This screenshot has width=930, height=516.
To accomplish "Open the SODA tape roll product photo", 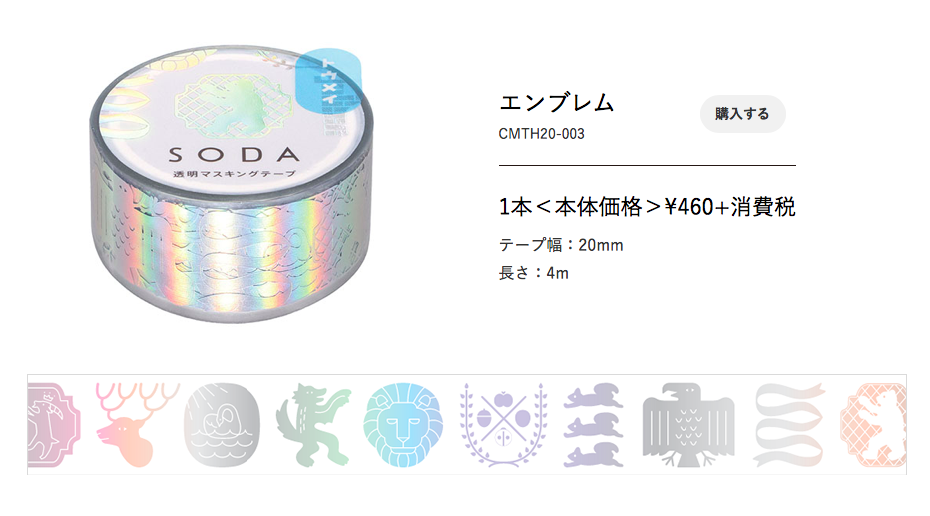I will (x=231, y=184).
